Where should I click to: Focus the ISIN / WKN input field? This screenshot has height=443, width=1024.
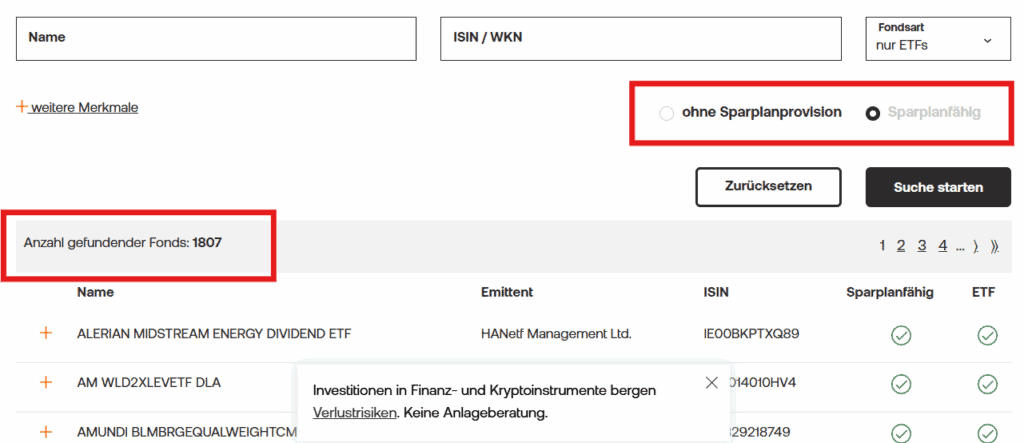pyautogui.click(x=641, y=39)
